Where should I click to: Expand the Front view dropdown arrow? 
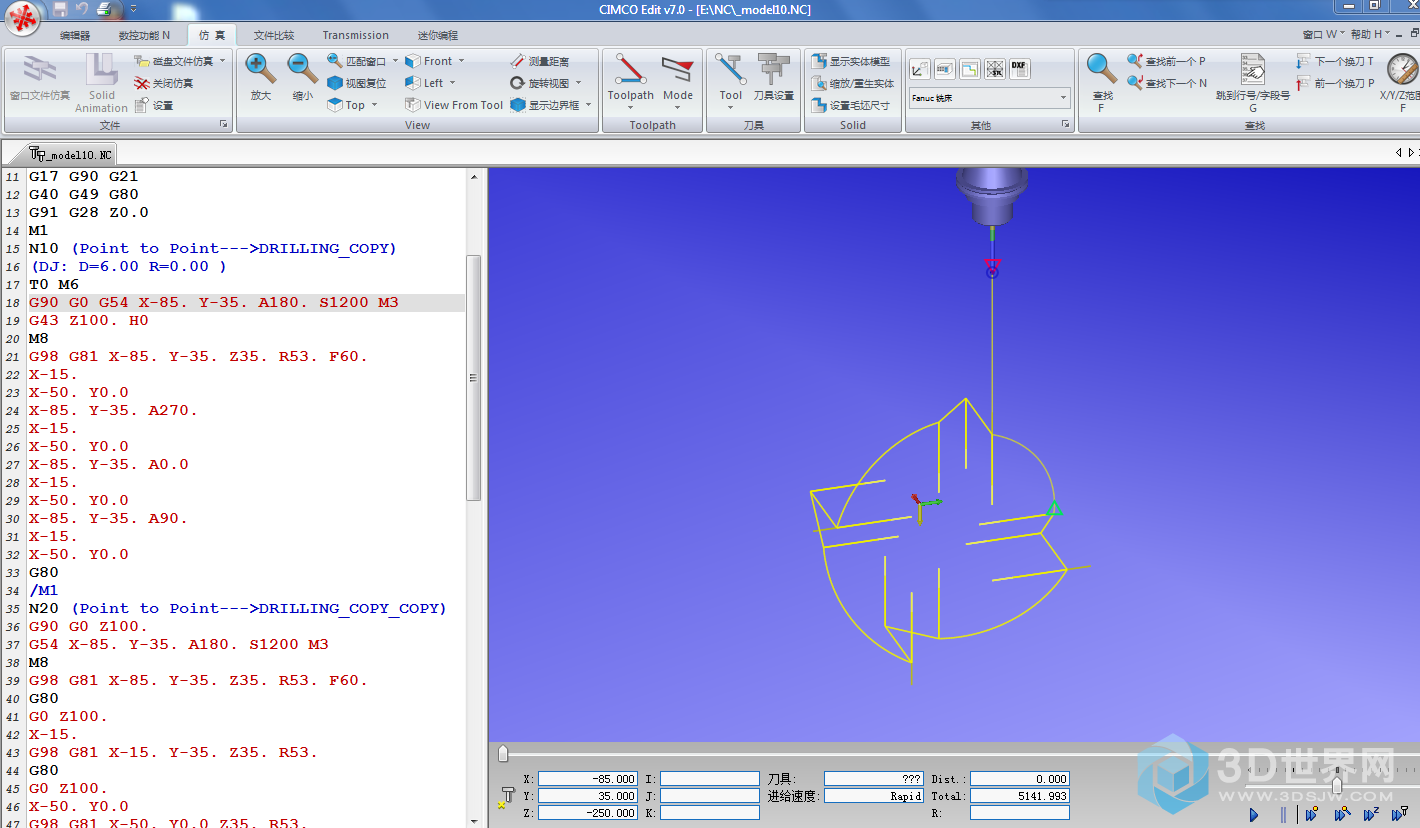click(x=461, y=61)
